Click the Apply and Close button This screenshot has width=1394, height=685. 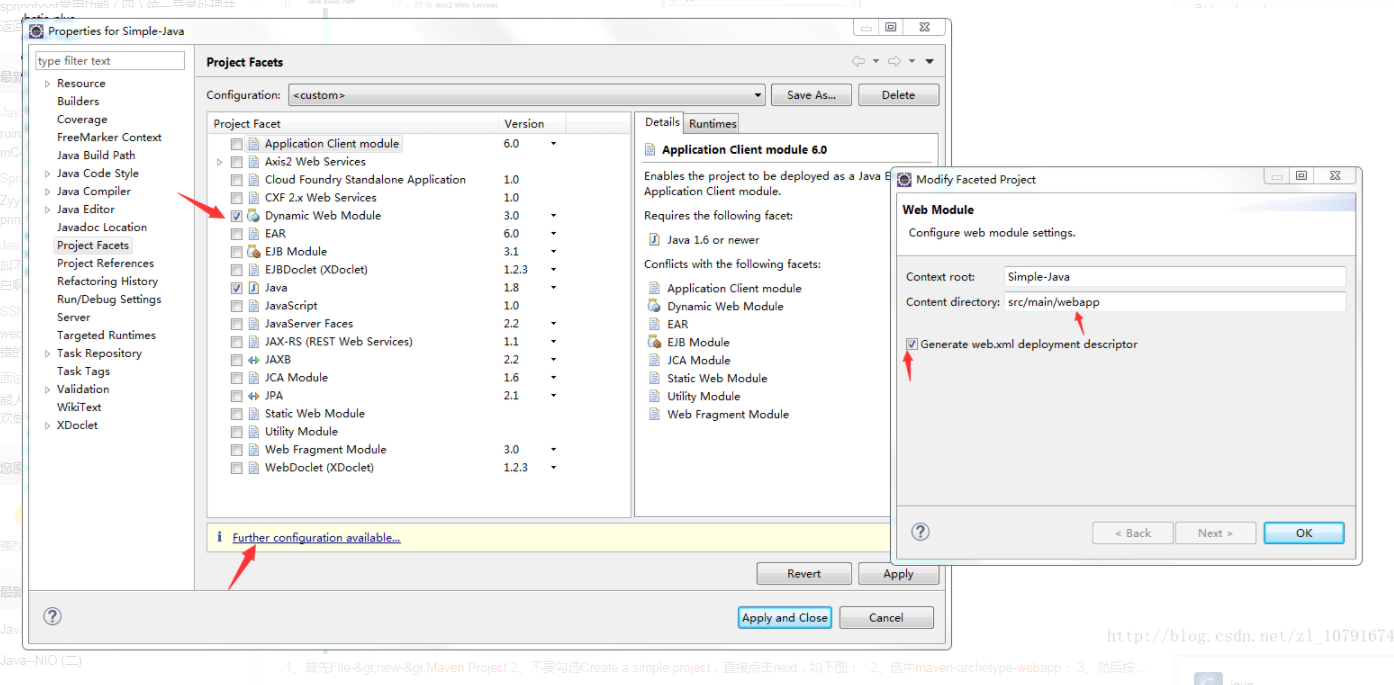point(784,617)
